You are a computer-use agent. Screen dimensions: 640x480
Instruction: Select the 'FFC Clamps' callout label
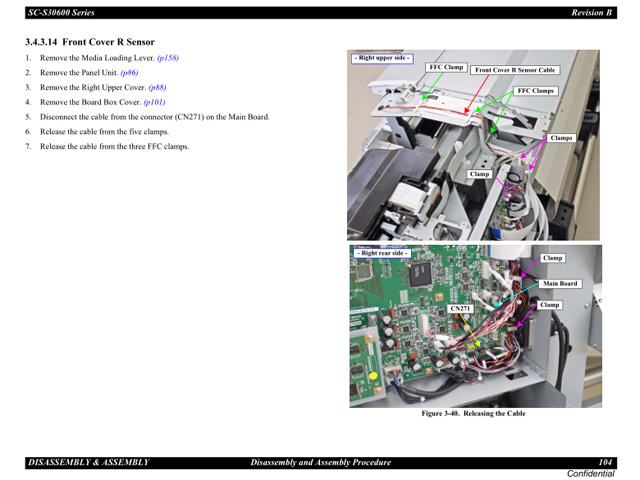535,91
